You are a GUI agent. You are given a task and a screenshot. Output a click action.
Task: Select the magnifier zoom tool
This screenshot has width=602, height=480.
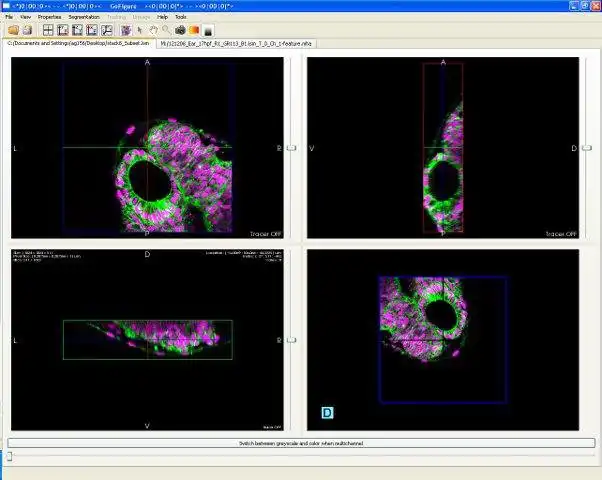coord(166,30)
